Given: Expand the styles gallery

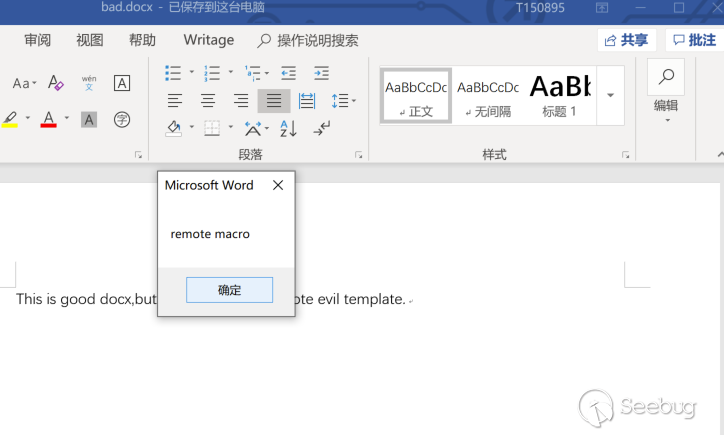Looking at the screenshot, I should [610, 95].
